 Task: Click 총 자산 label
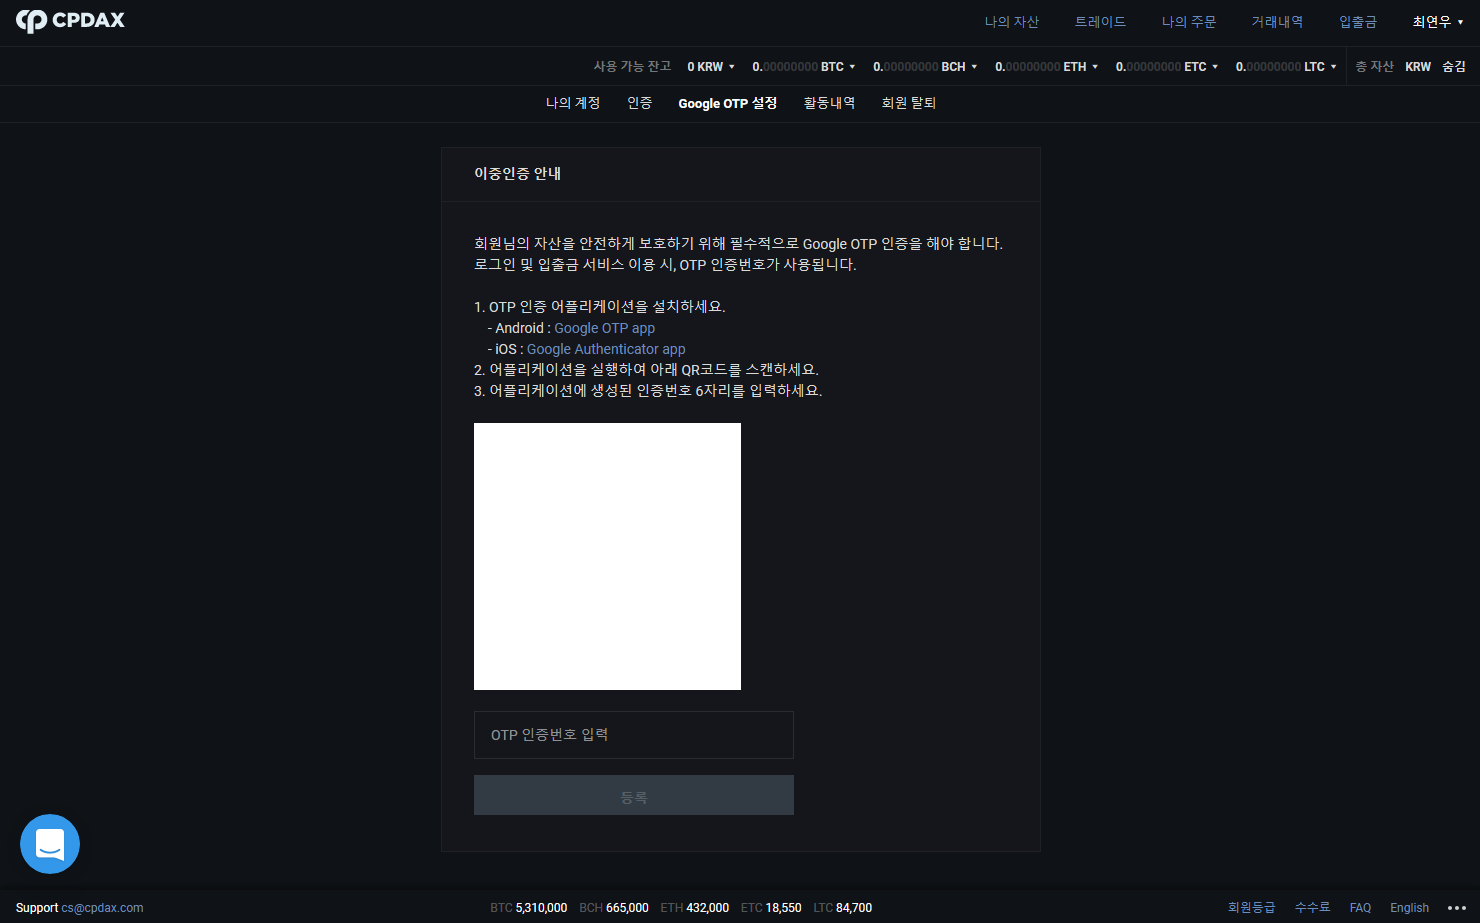tap(1374, 67)
